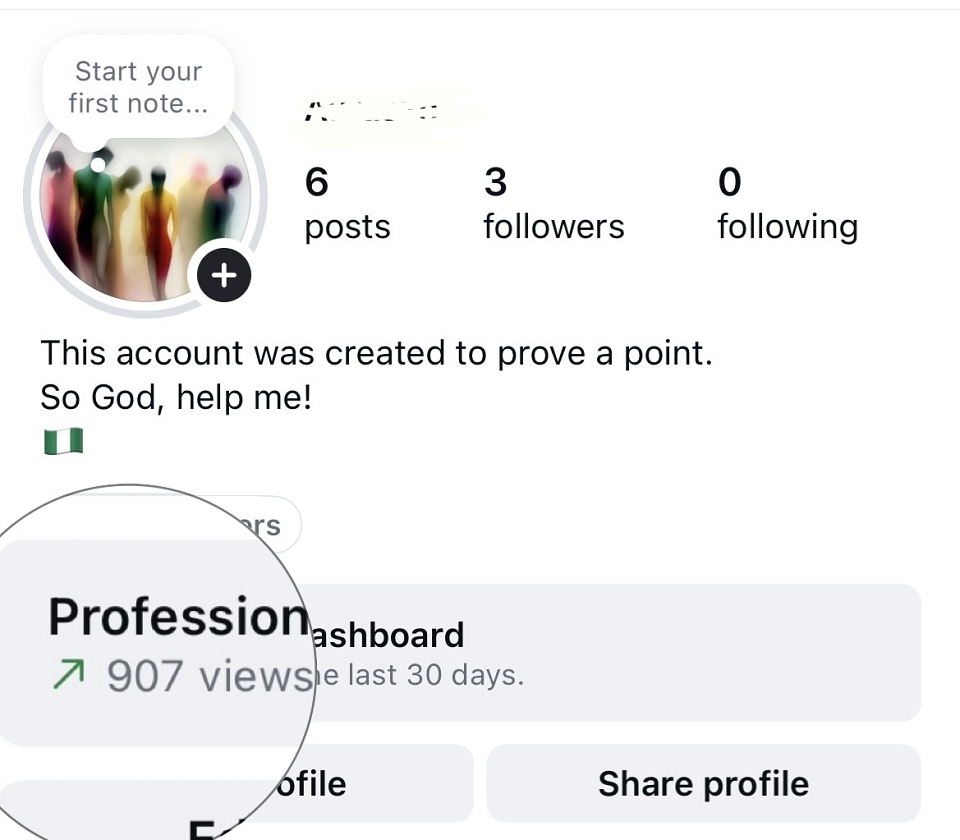Open the 0 following list
Viewport: 960px width, 840px height.
pos(787,204)
